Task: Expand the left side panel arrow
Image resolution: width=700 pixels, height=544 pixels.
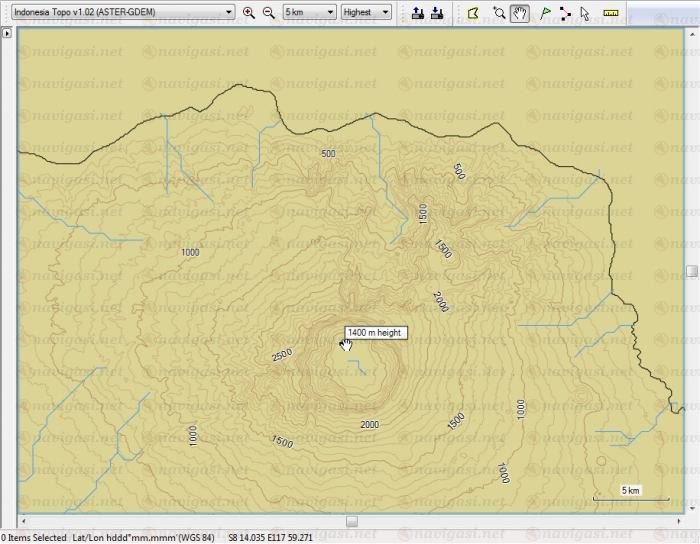Action: pyautogui.click(x=6, y=33)
